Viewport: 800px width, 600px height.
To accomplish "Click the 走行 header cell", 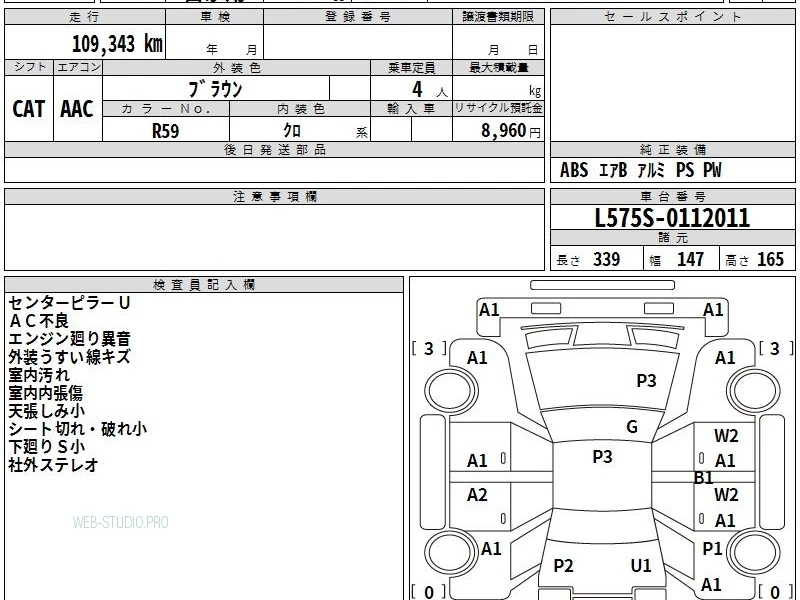I will coord(85,17).
